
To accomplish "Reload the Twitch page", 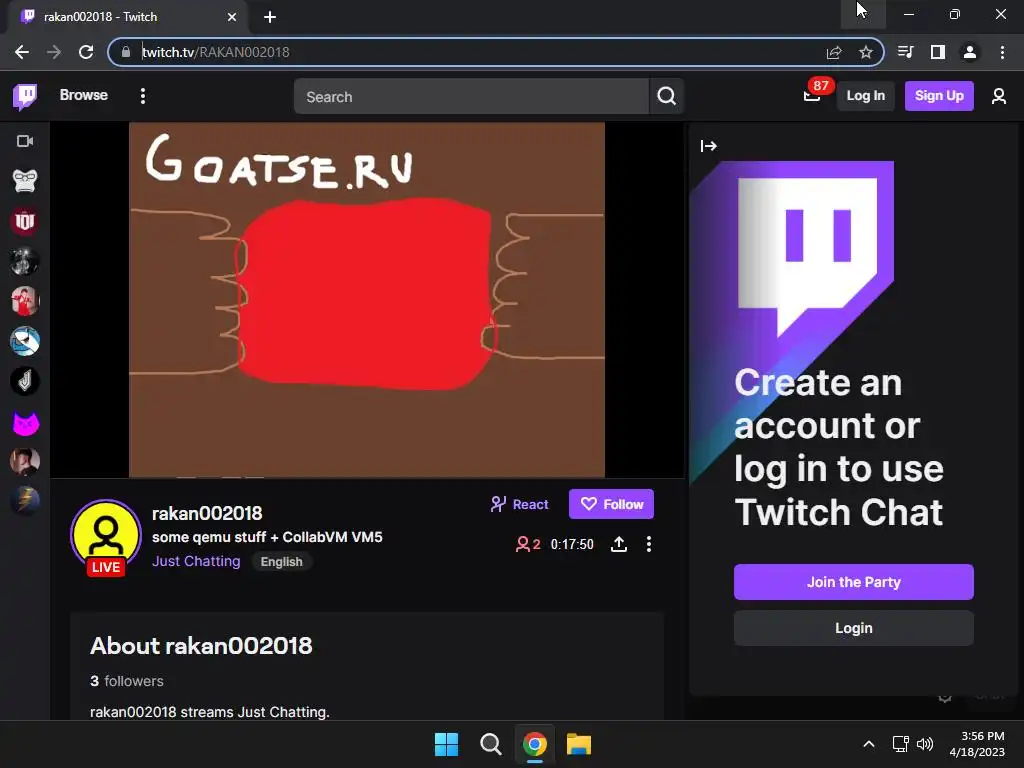I will [x=86, y=52].
